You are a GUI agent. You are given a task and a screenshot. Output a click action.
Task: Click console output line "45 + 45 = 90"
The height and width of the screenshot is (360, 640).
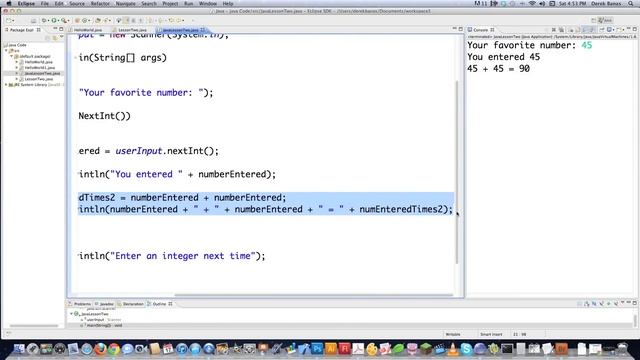[498, 69]
